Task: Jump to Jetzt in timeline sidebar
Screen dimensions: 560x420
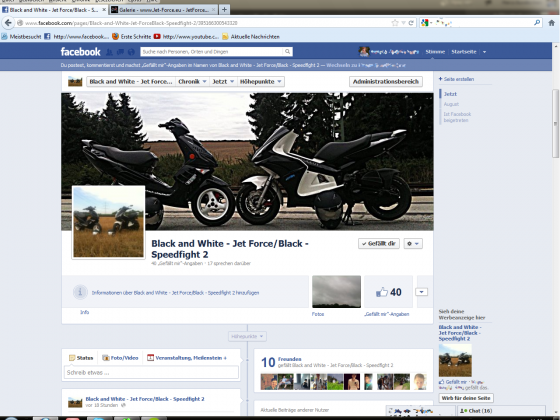Action: tap(450, 94)
